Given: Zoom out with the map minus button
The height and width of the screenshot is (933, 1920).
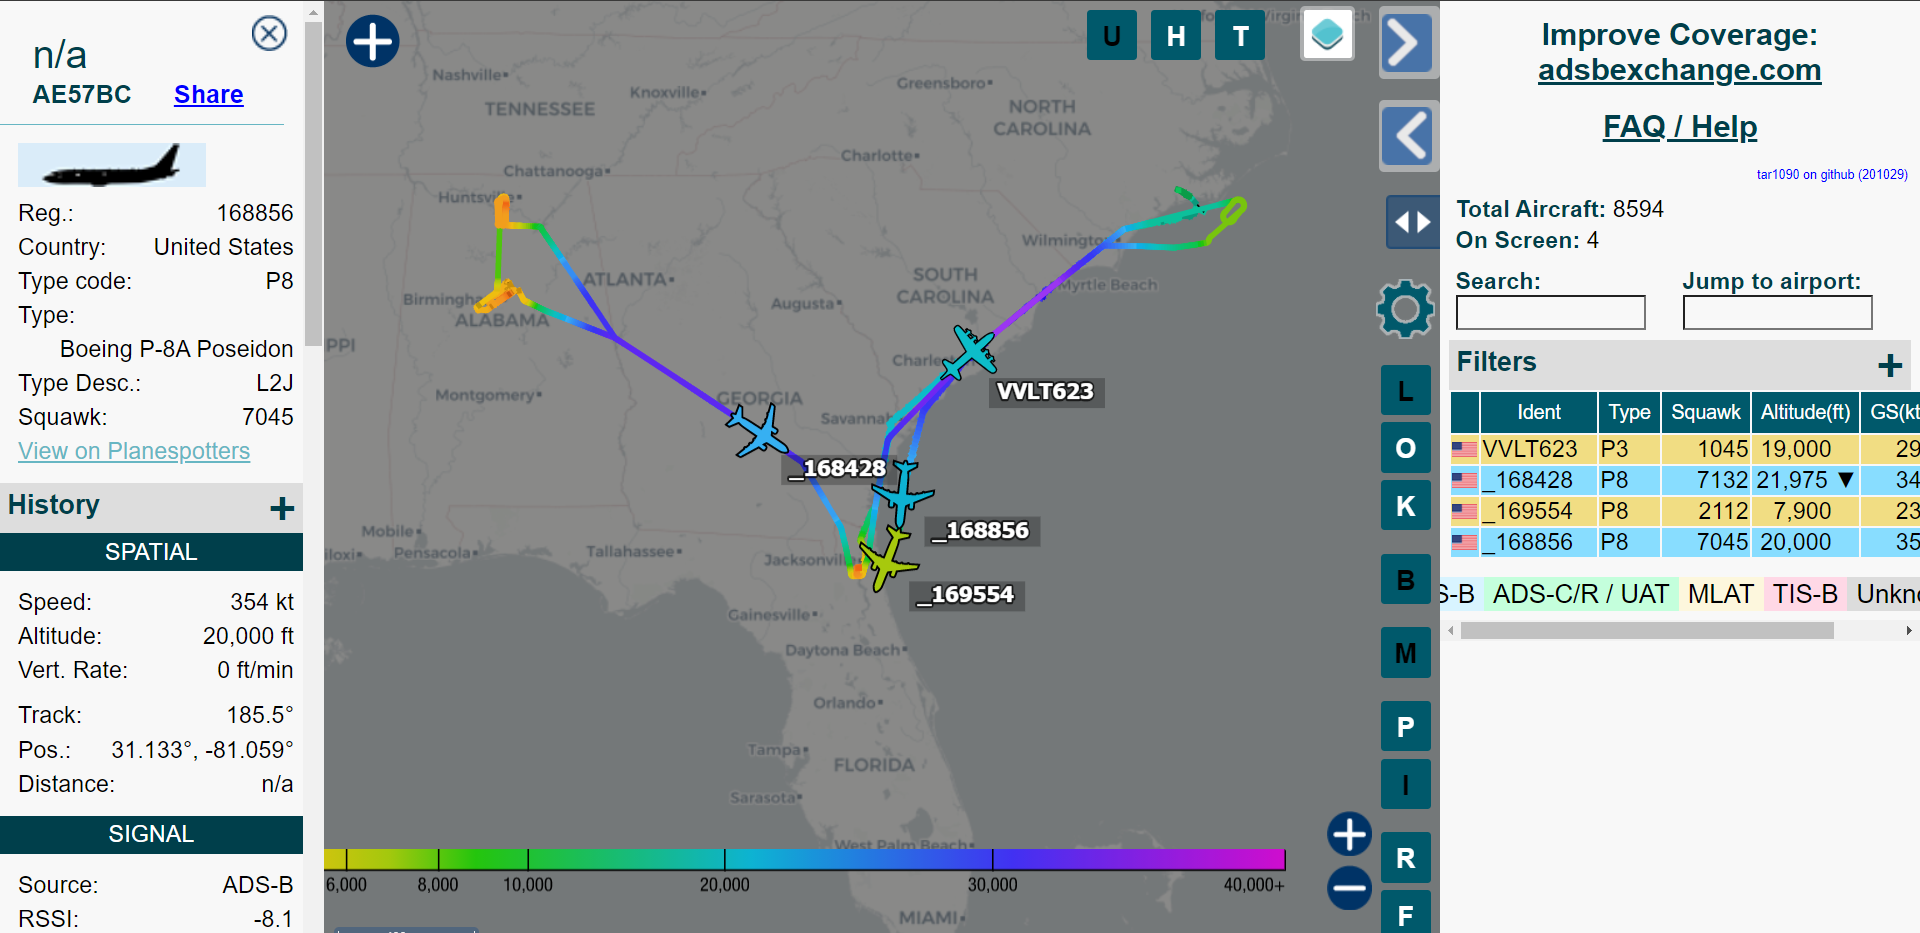Looking at the screenshot, I should pos(1349,887).
